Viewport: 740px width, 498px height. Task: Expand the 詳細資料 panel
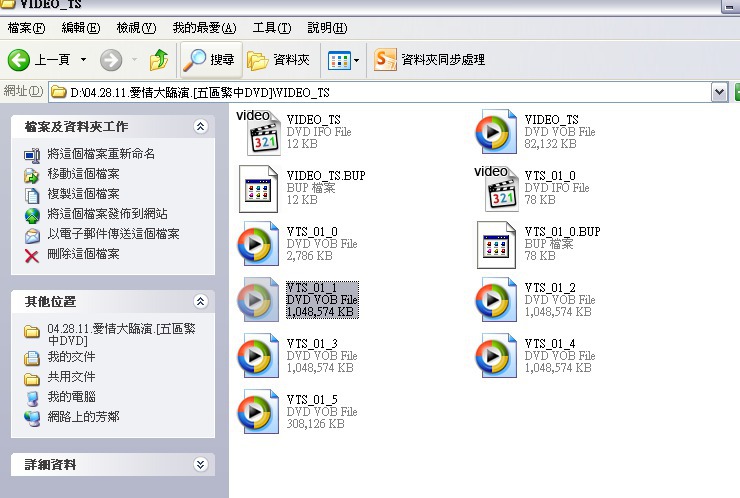coord(201,464)
